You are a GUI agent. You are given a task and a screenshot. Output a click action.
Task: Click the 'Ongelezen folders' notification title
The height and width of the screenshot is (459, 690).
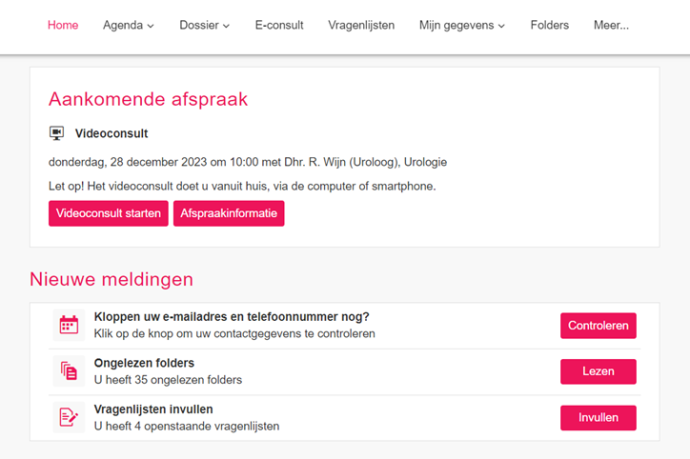pos(144,363)
